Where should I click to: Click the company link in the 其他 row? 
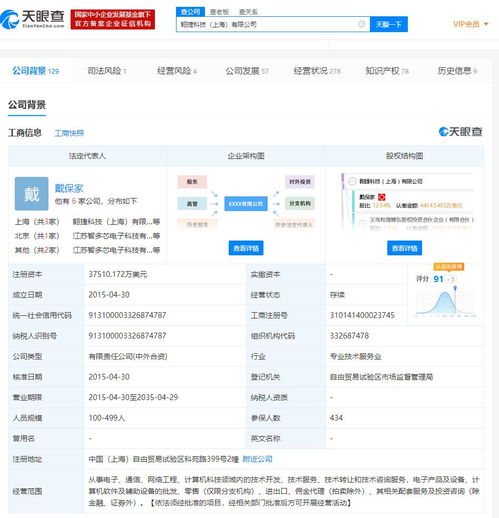coord(116,250)
